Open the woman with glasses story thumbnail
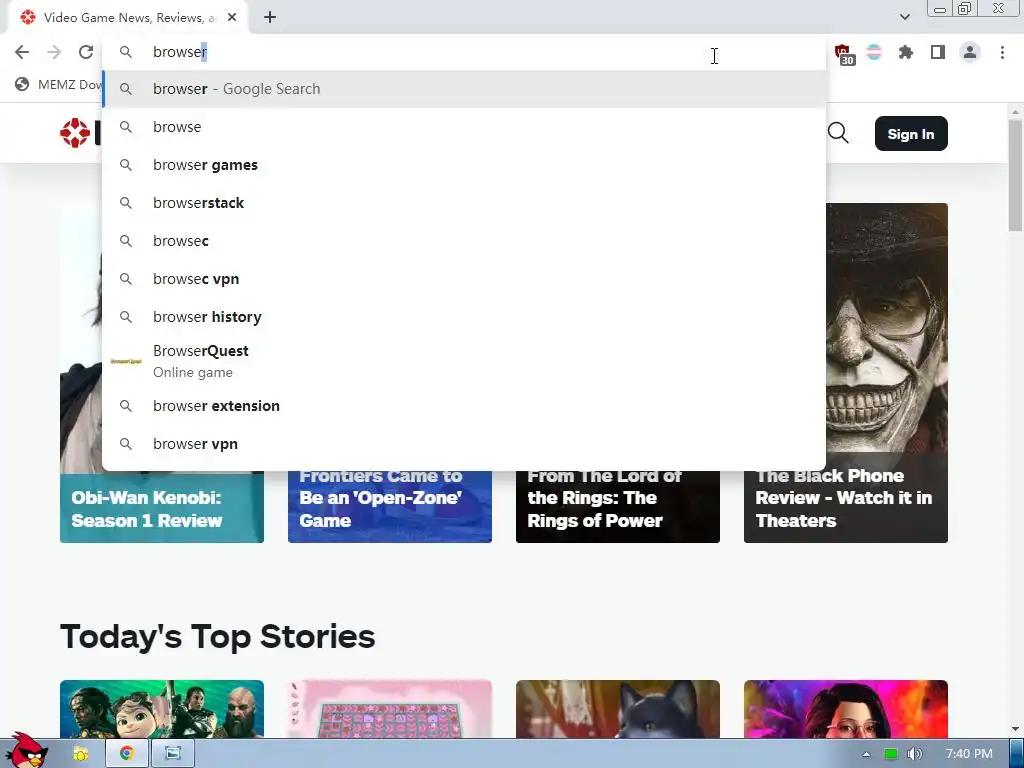Screen dimensions: 1024x768 [846, 709]
